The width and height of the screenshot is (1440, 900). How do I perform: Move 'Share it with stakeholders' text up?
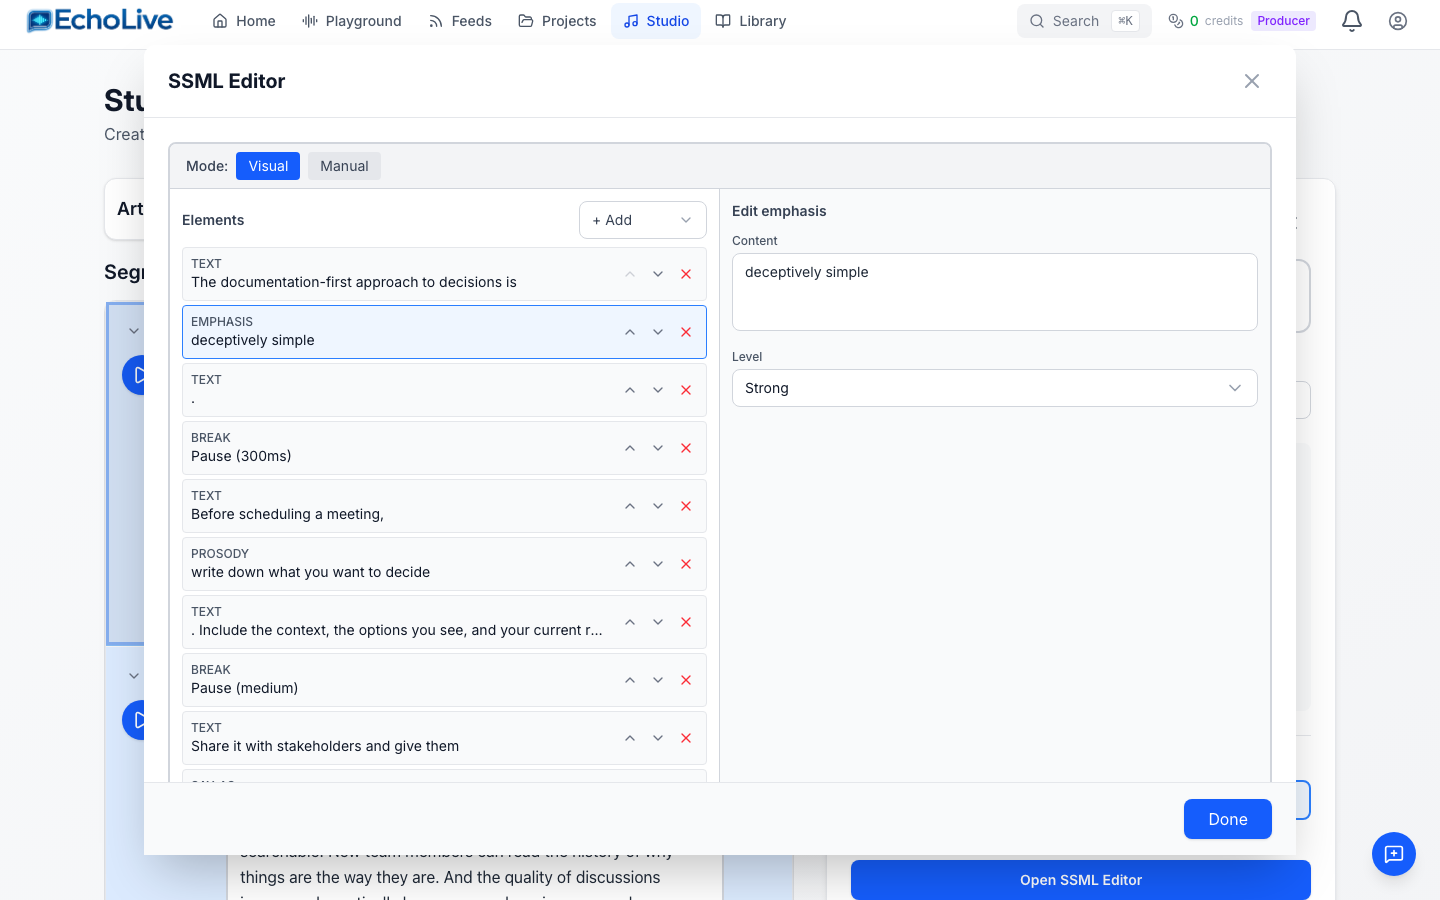(630, 738)
